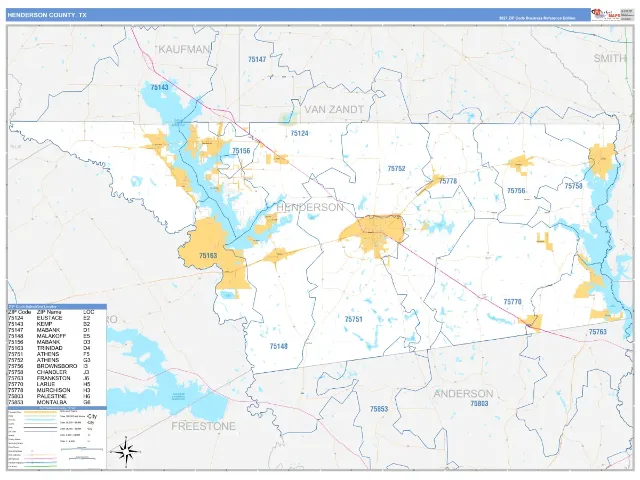Click the compass rose icon
Screen dimensions: 640x480
pyautogui.click(x=126, y=452)
